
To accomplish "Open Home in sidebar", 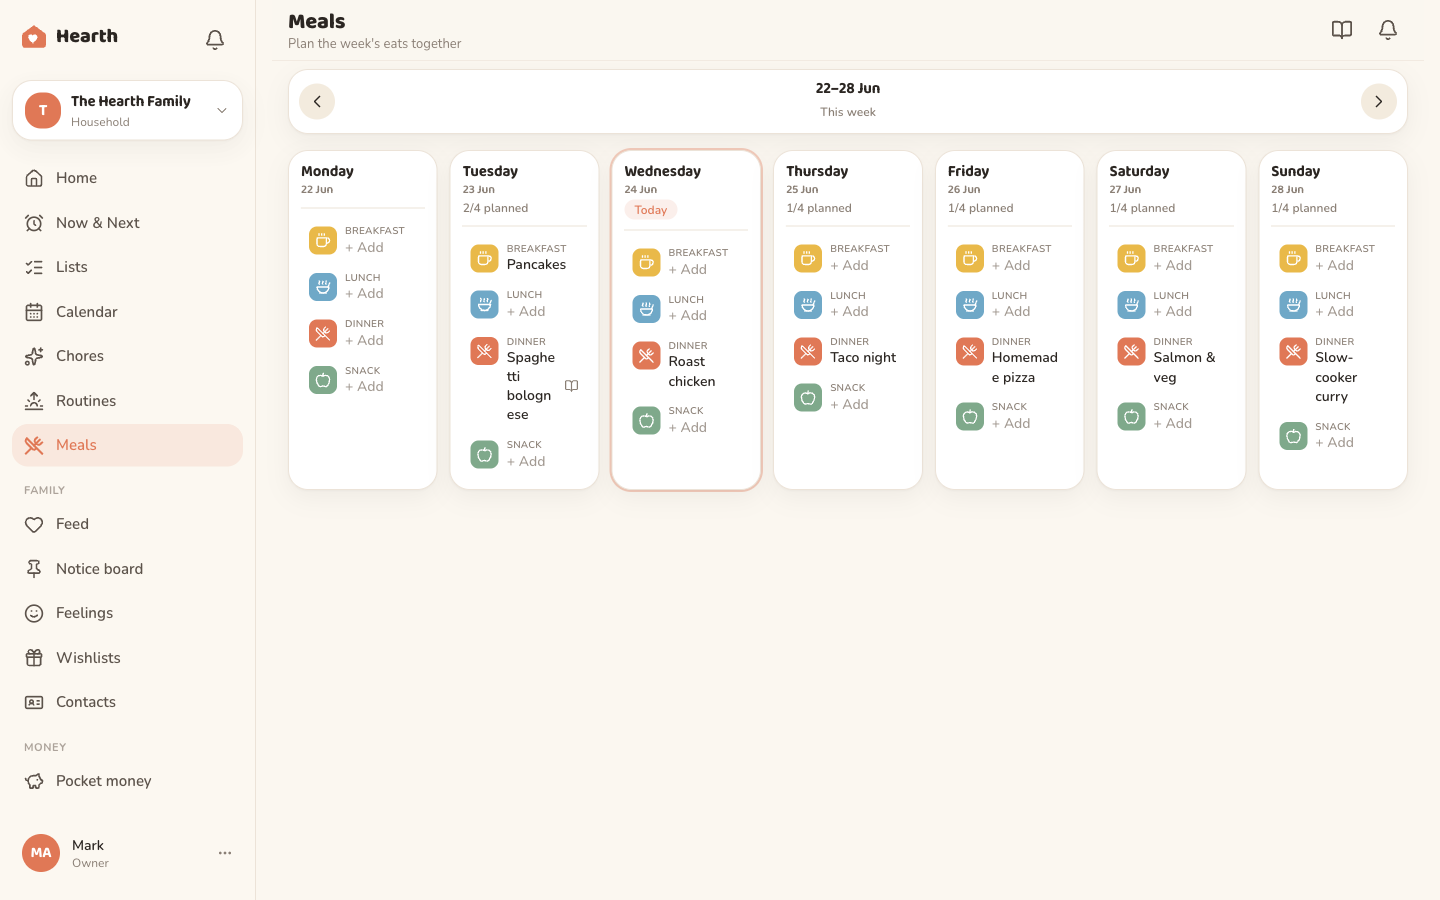I will [x=127, y=178].
